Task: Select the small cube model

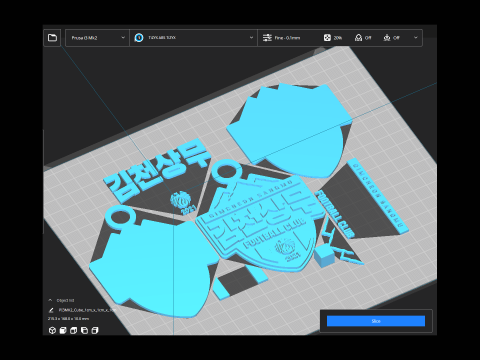Action: click(324, 256)
